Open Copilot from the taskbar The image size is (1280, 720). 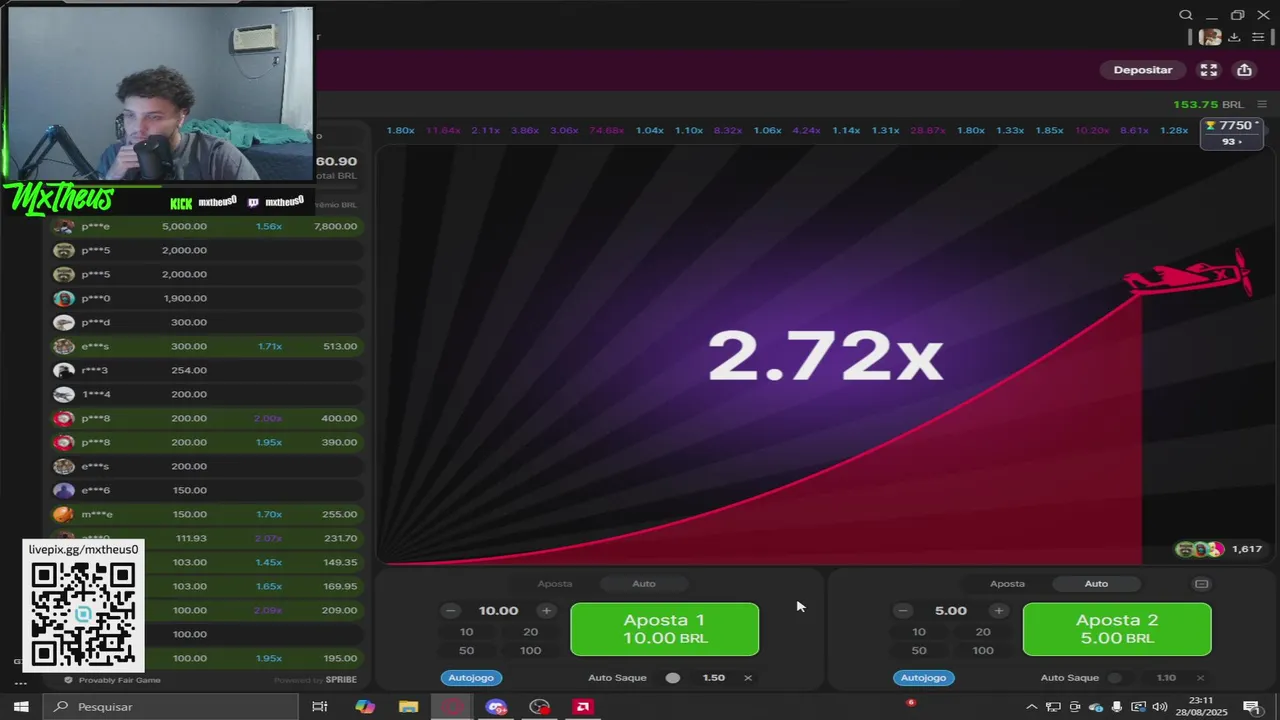click(x=365, y=707)
